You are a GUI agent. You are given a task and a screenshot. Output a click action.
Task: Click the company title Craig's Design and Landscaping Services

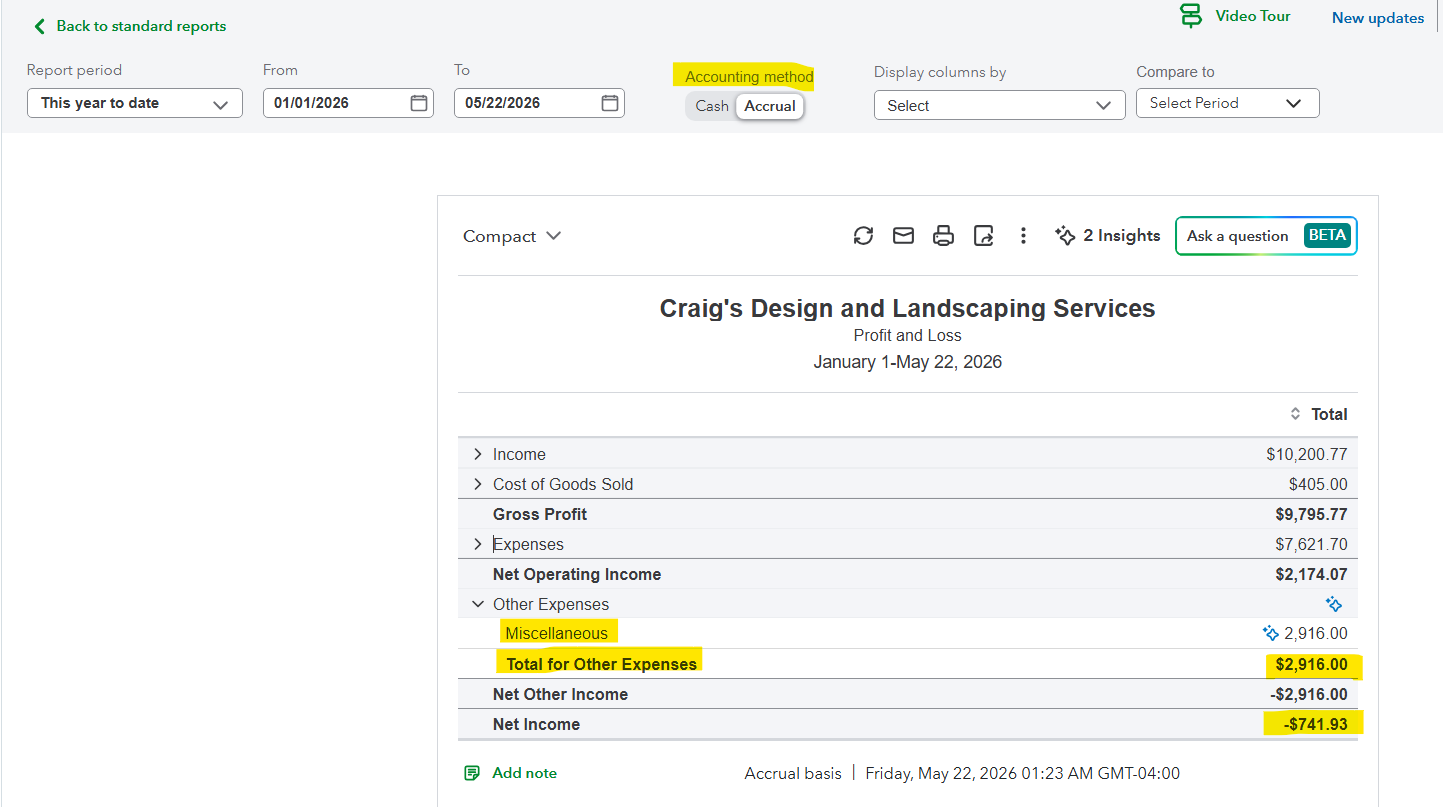tap(908, 308)
